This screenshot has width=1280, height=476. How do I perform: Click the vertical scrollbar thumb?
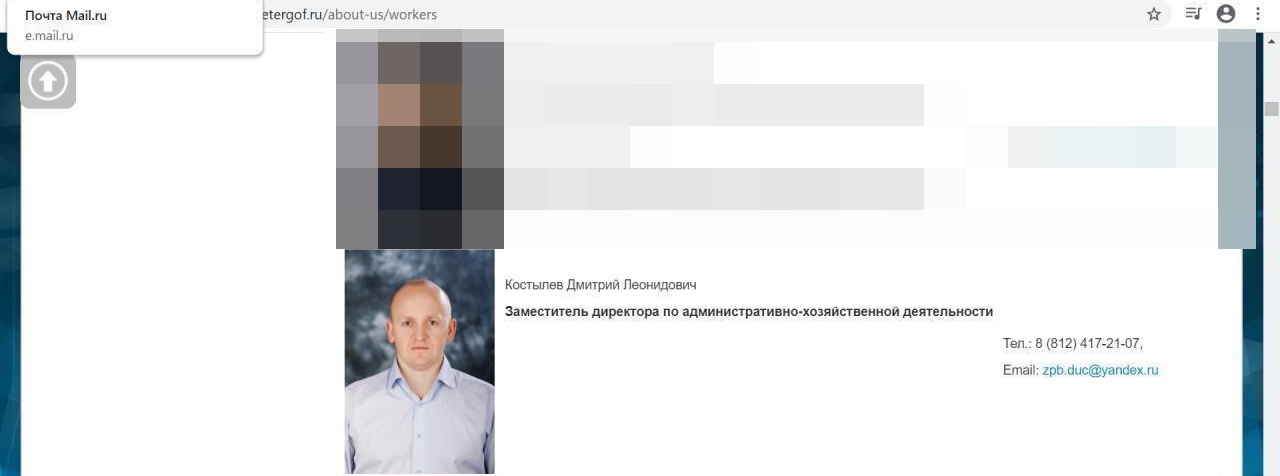[x=1272, y=108]
